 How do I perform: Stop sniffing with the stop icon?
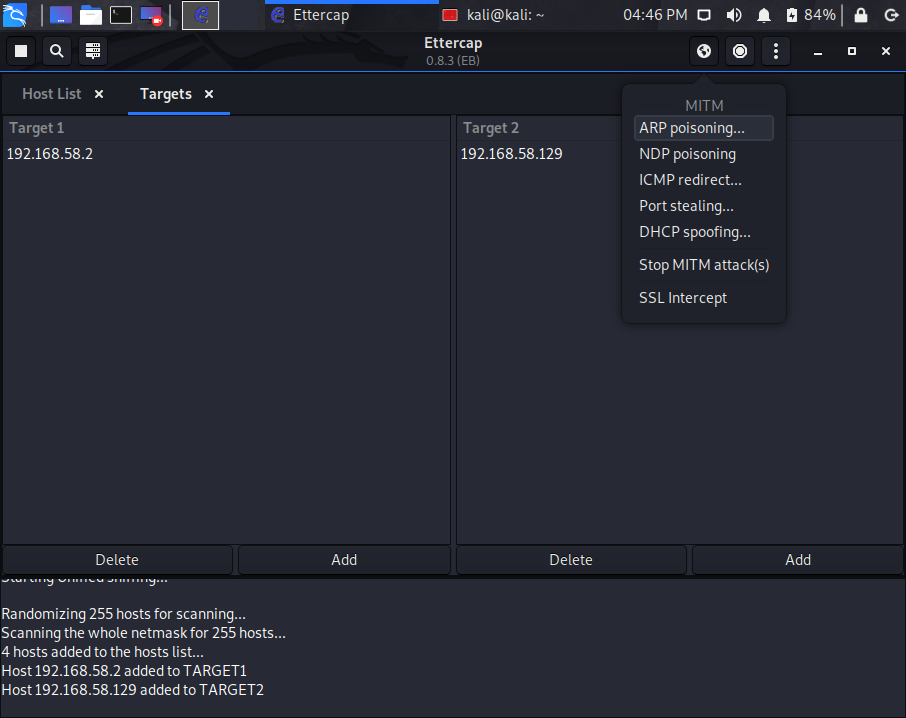pos(21,51)
